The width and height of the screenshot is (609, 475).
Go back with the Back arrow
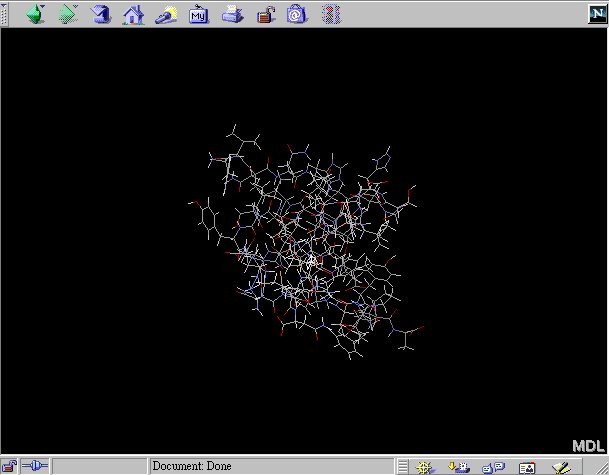(x=34, y=14)
